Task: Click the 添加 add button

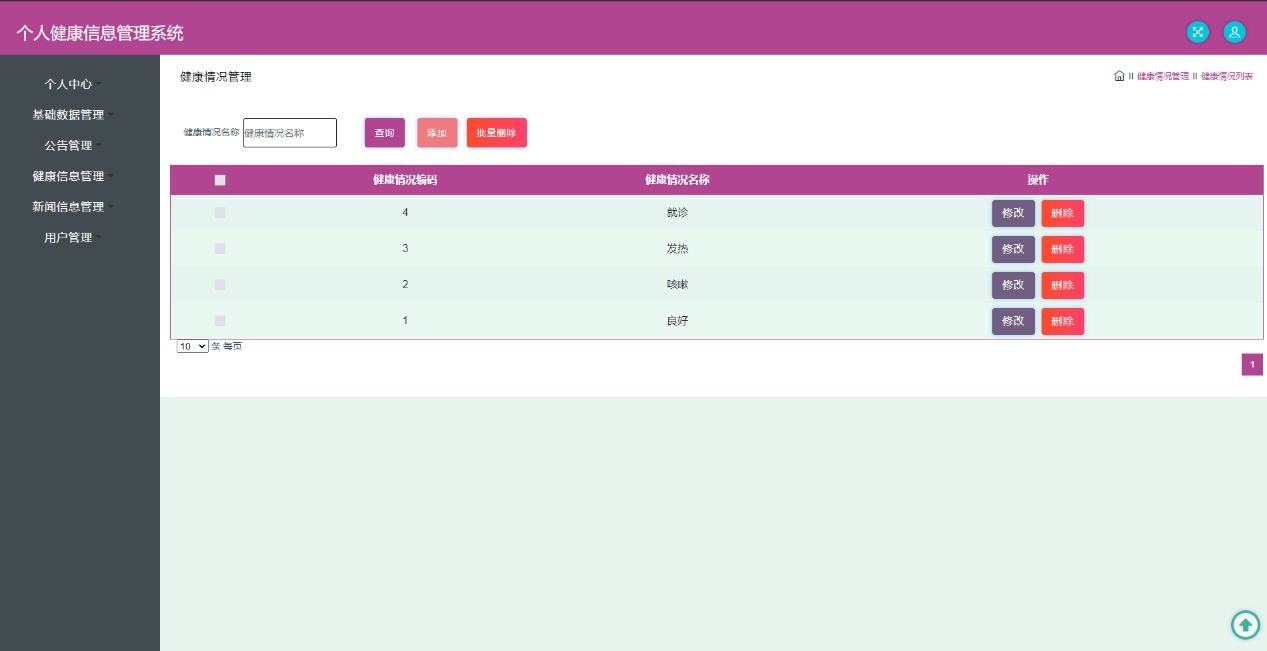Action: click(x=437, y=133)
